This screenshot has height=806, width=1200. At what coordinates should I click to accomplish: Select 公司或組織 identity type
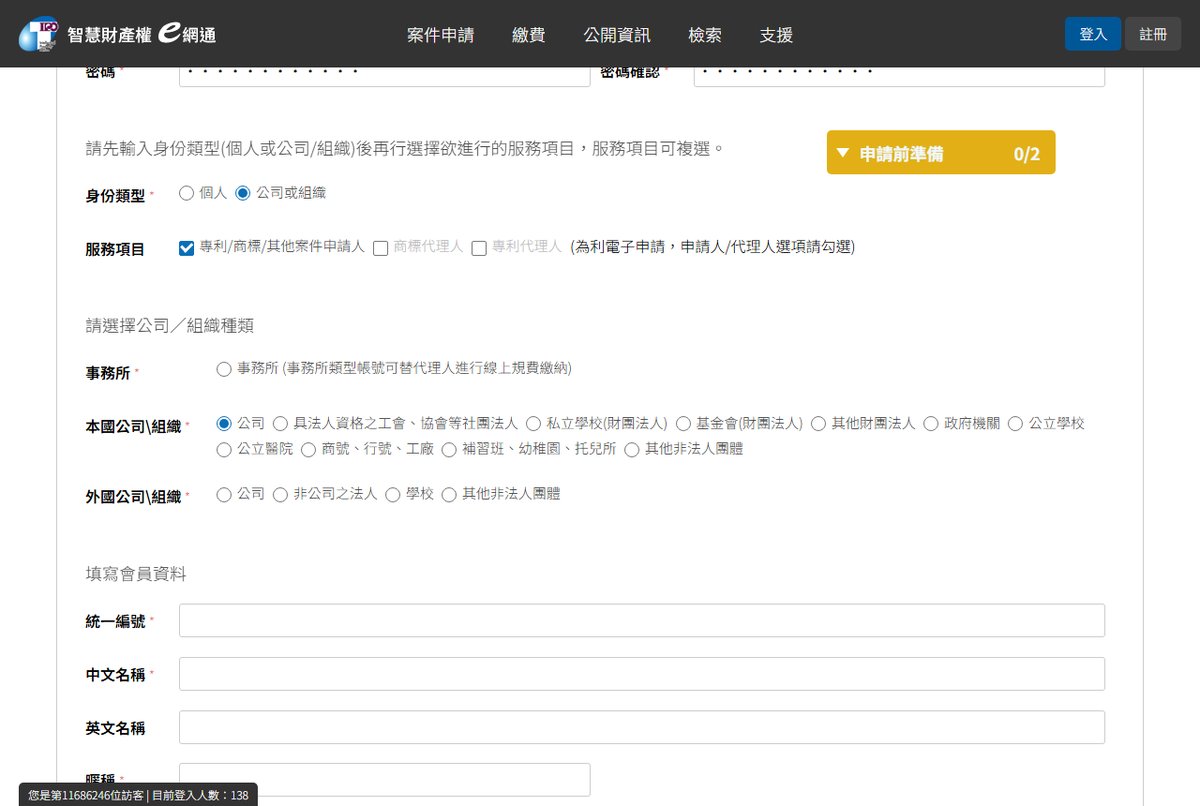[x=242, y=193]
